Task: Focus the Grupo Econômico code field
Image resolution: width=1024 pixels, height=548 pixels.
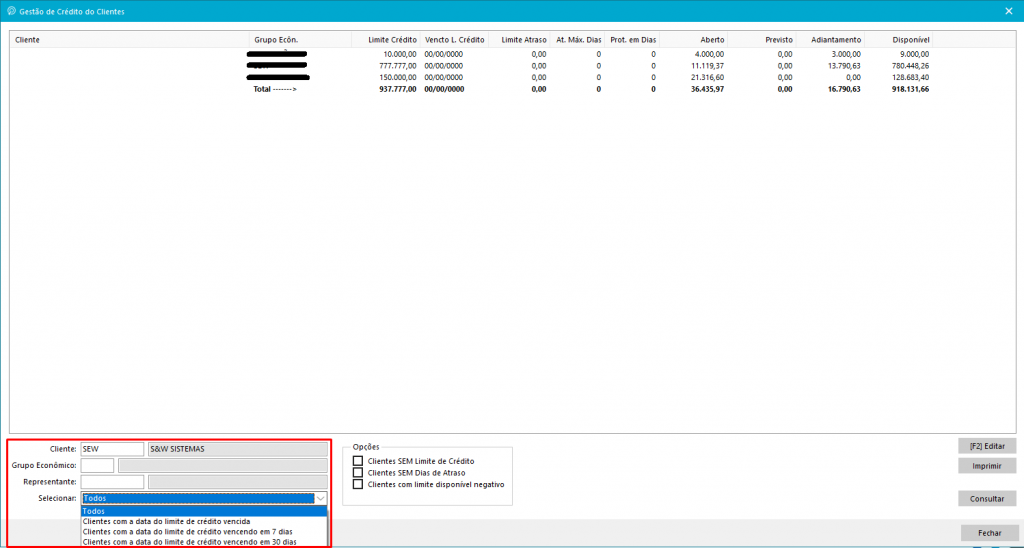Action: click(97, 465)
